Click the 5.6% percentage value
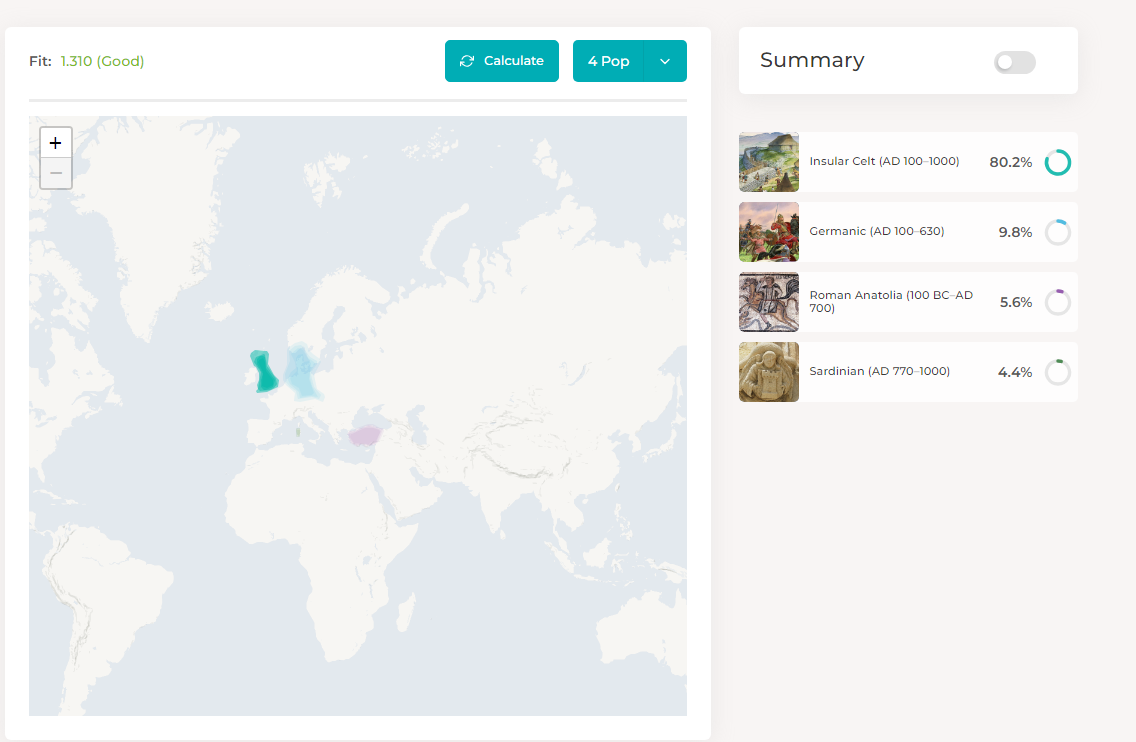The width and height of the screenshot is (1136, 742). (x=1016, y=302)
